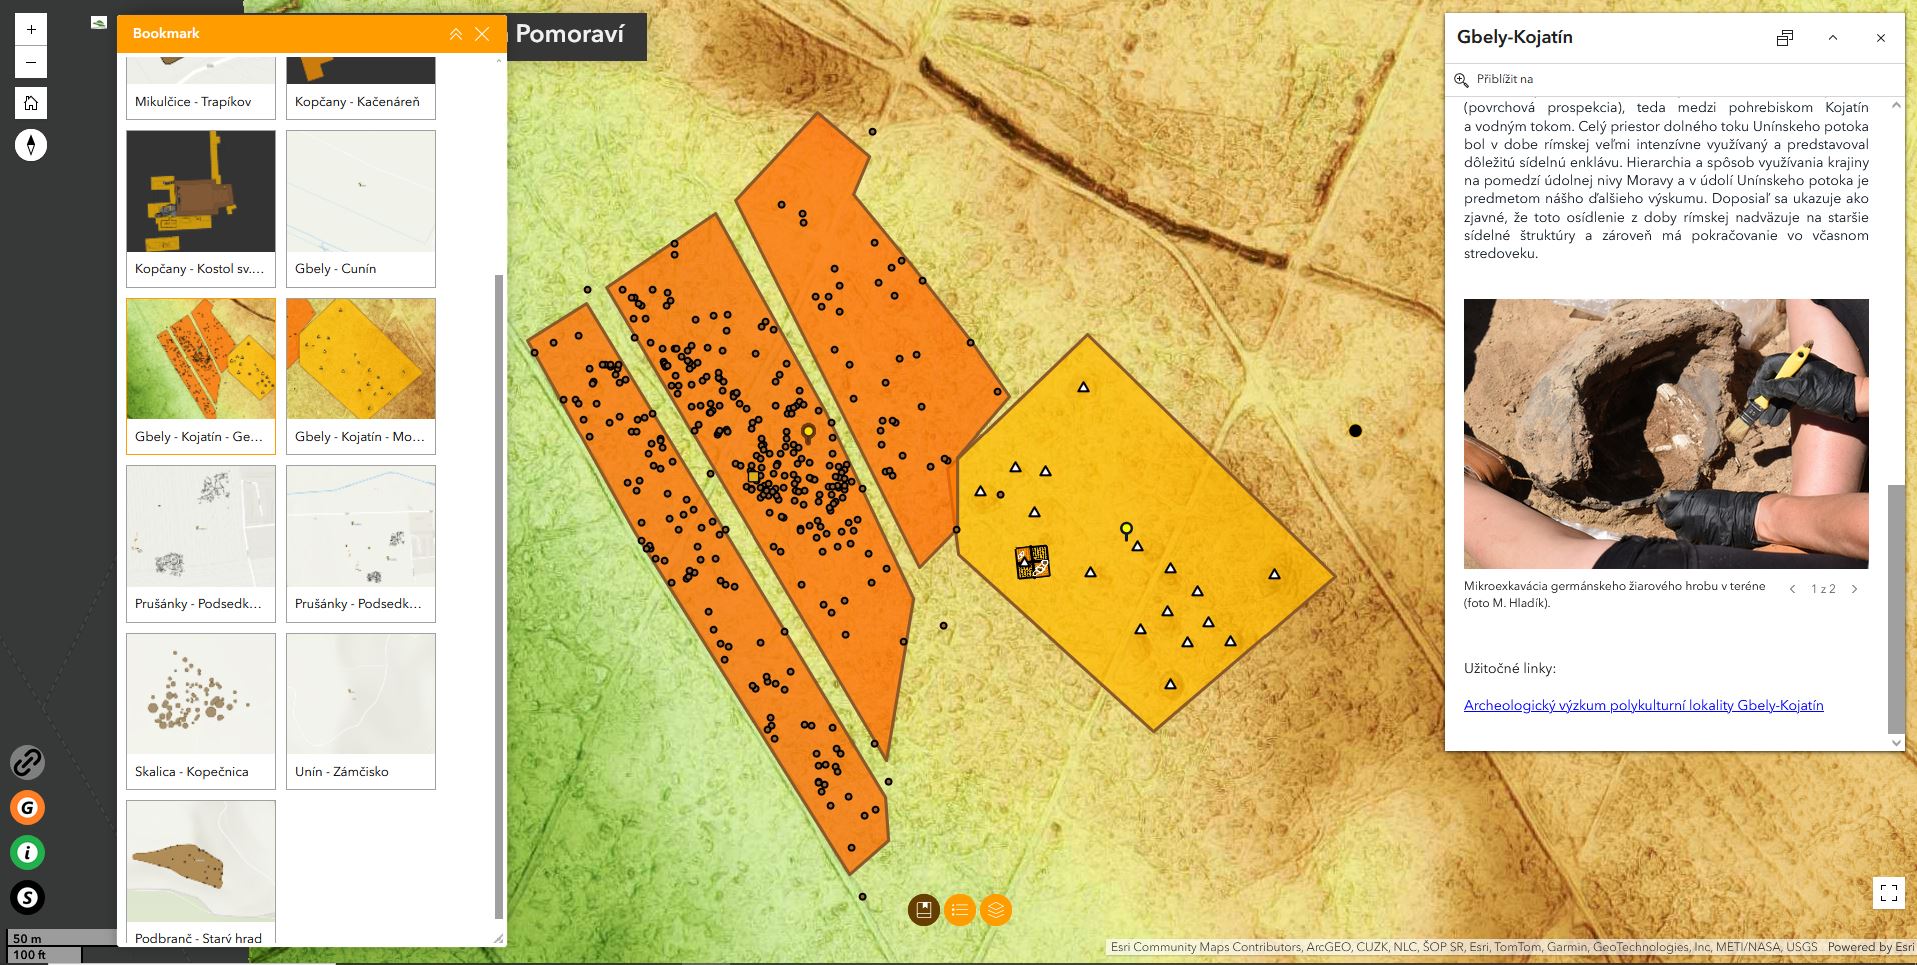Click the black S circle button
The image size is (1917, 965).
[x=27, y=898]
